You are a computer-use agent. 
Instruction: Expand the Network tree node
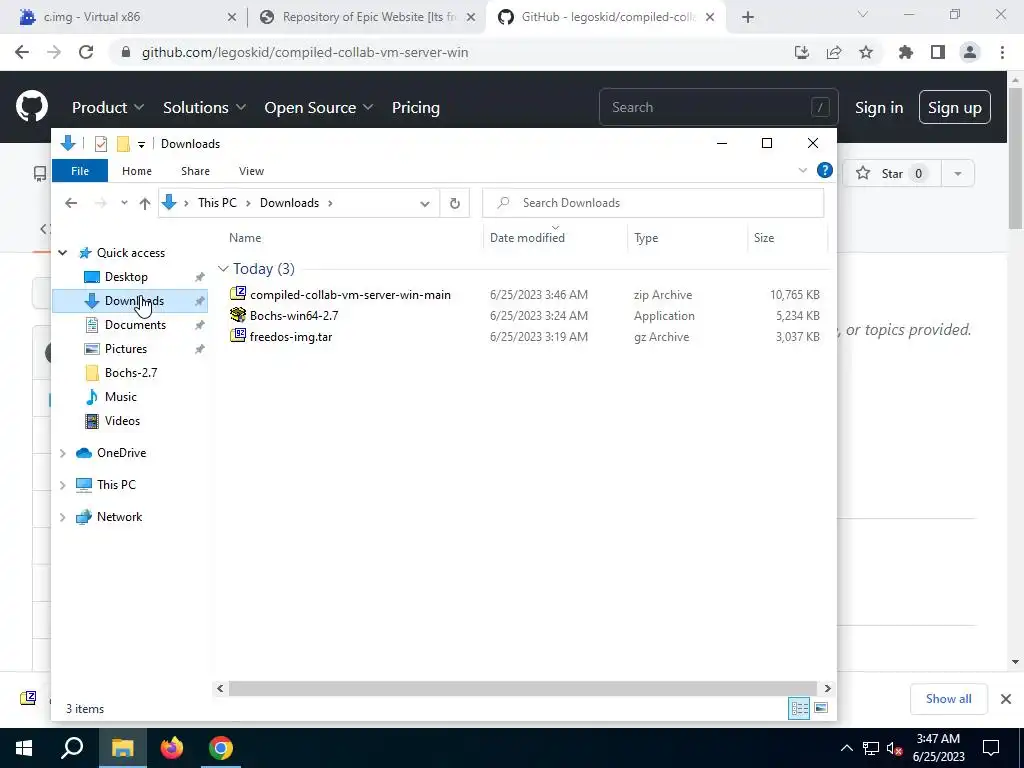[x=63, y=517]
